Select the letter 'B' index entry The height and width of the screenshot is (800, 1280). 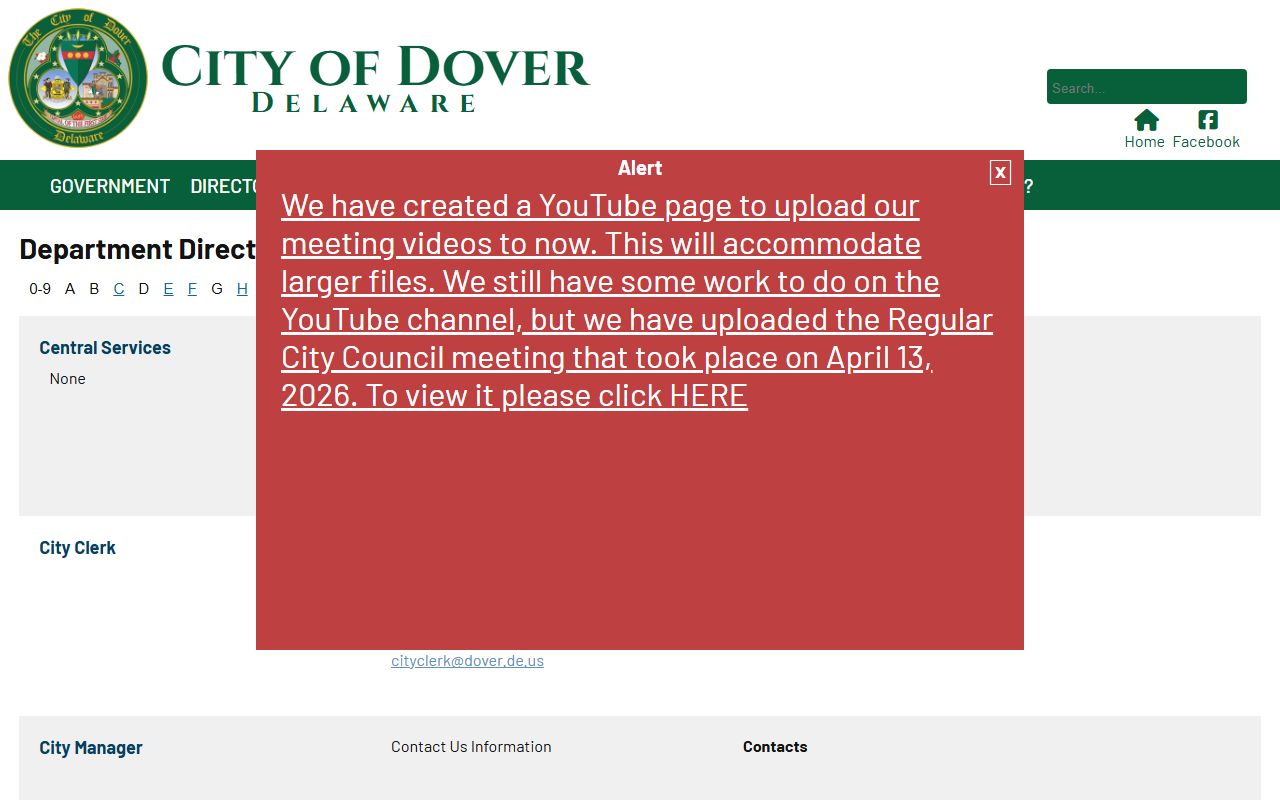point(94,289)
